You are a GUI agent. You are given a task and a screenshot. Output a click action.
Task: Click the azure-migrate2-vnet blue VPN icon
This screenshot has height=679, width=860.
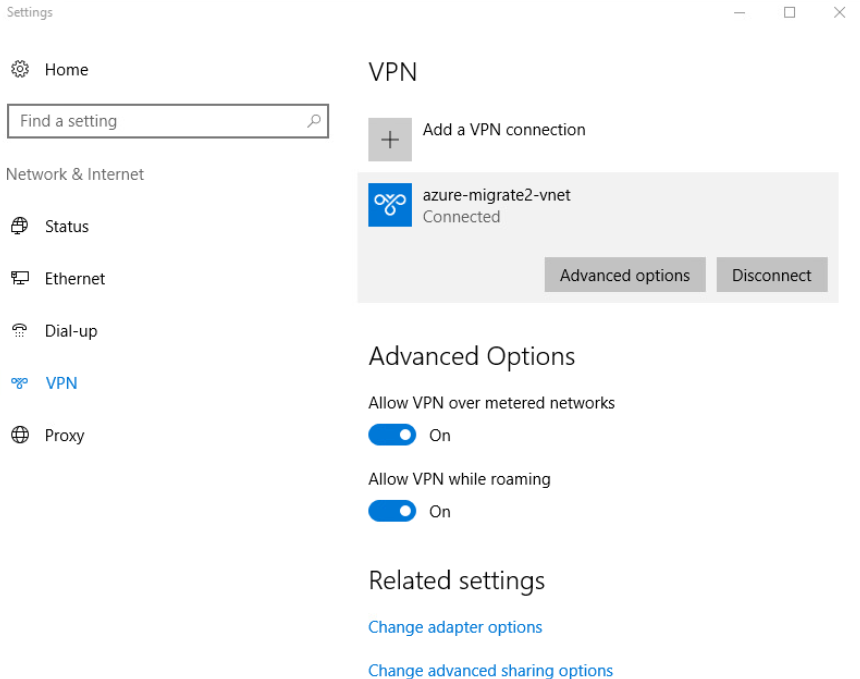[390, 205]
